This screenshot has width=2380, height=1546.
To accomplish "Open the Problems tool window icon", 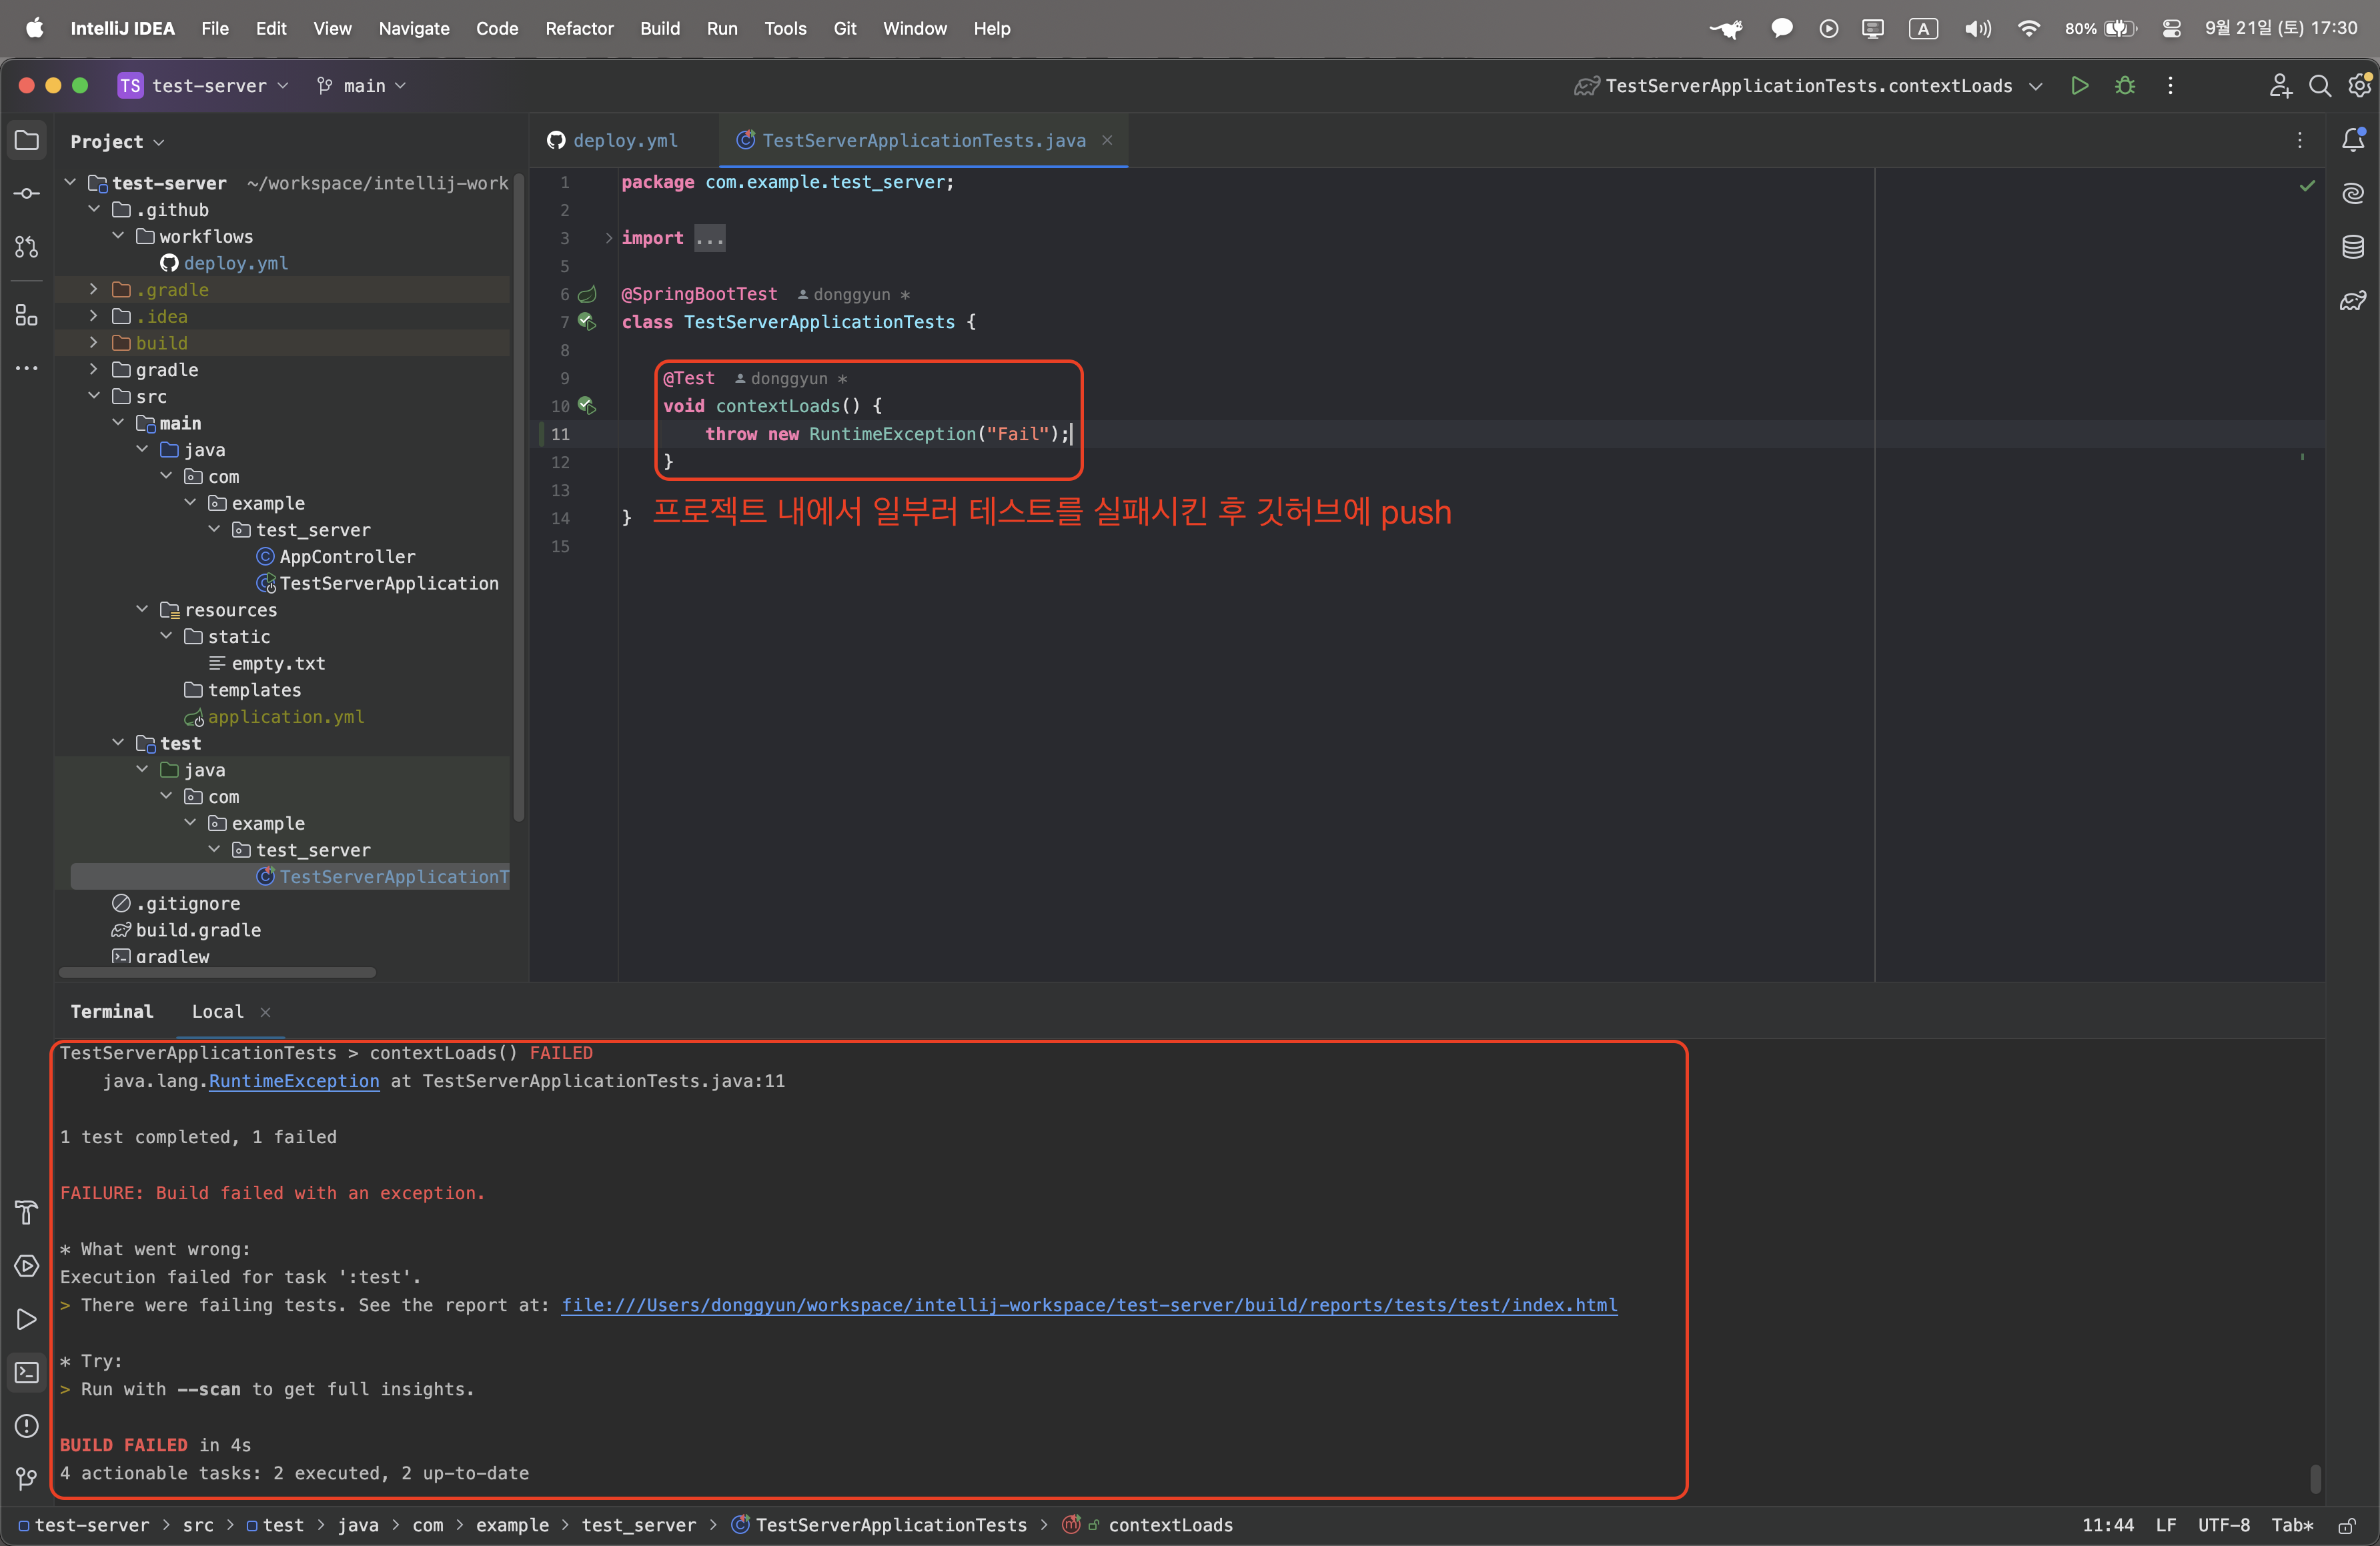I will pos(27,1426).
